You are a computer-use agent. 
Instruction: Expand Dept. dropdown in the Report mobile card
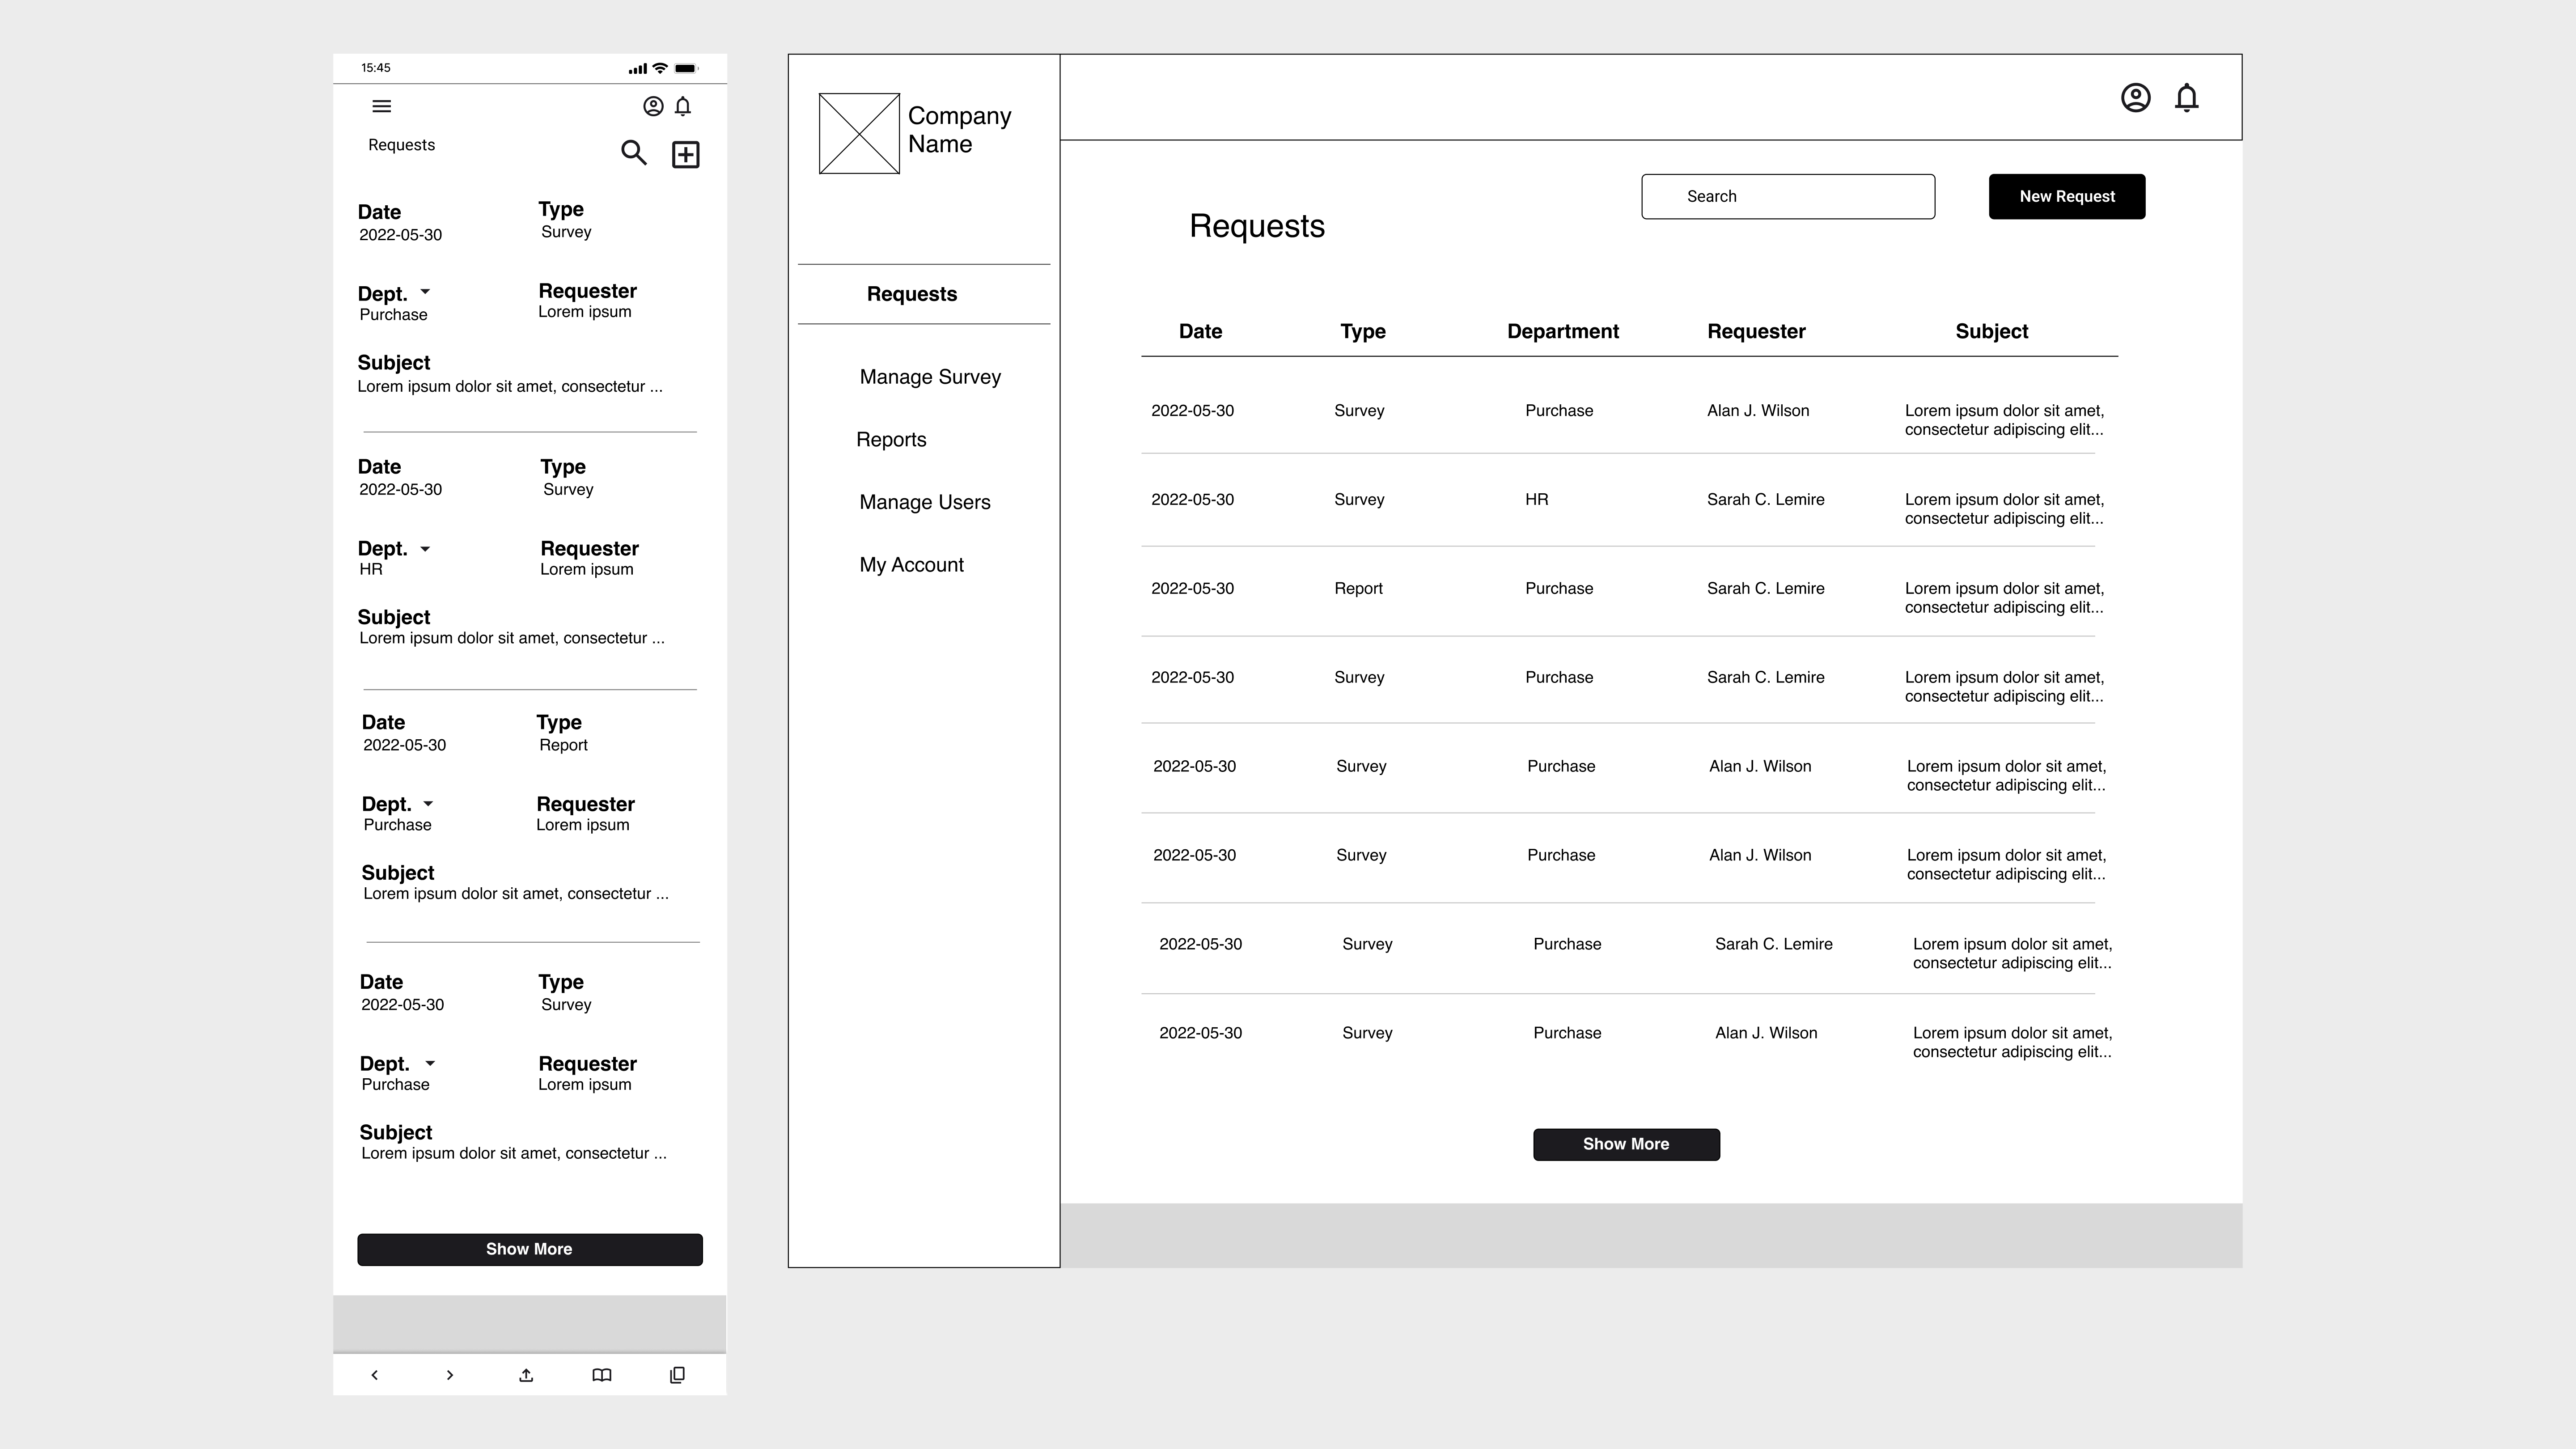[429, 804]
